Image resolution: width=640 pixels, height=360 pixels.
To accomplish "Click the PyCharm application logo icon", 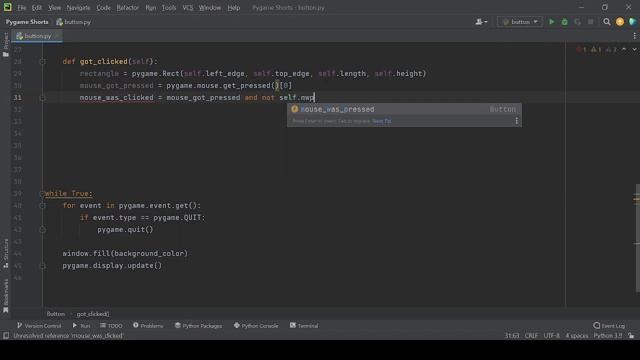I will point(7,7).
